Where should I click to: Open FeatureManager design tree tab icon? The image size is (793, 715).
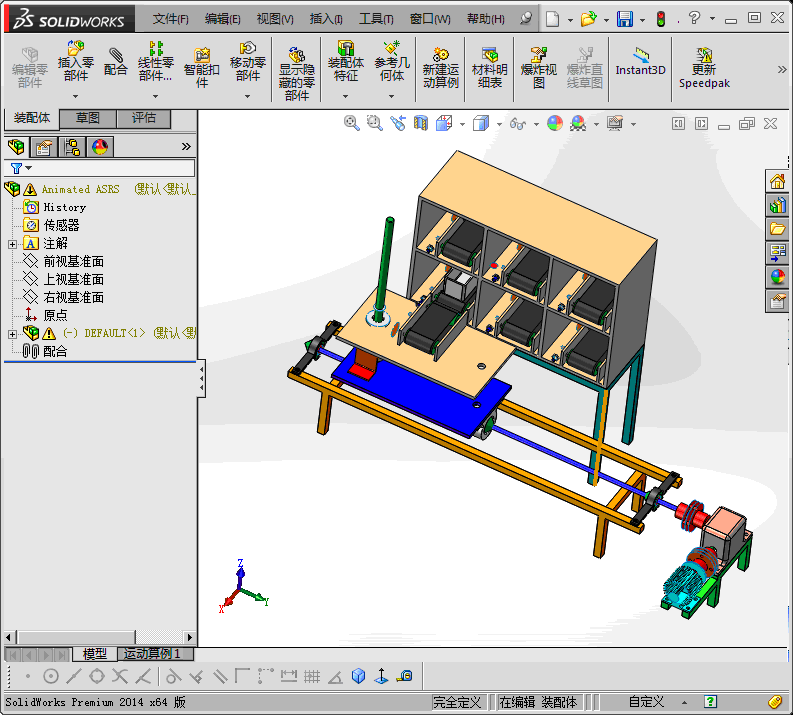pyautogui.click(x=16, y=147)
